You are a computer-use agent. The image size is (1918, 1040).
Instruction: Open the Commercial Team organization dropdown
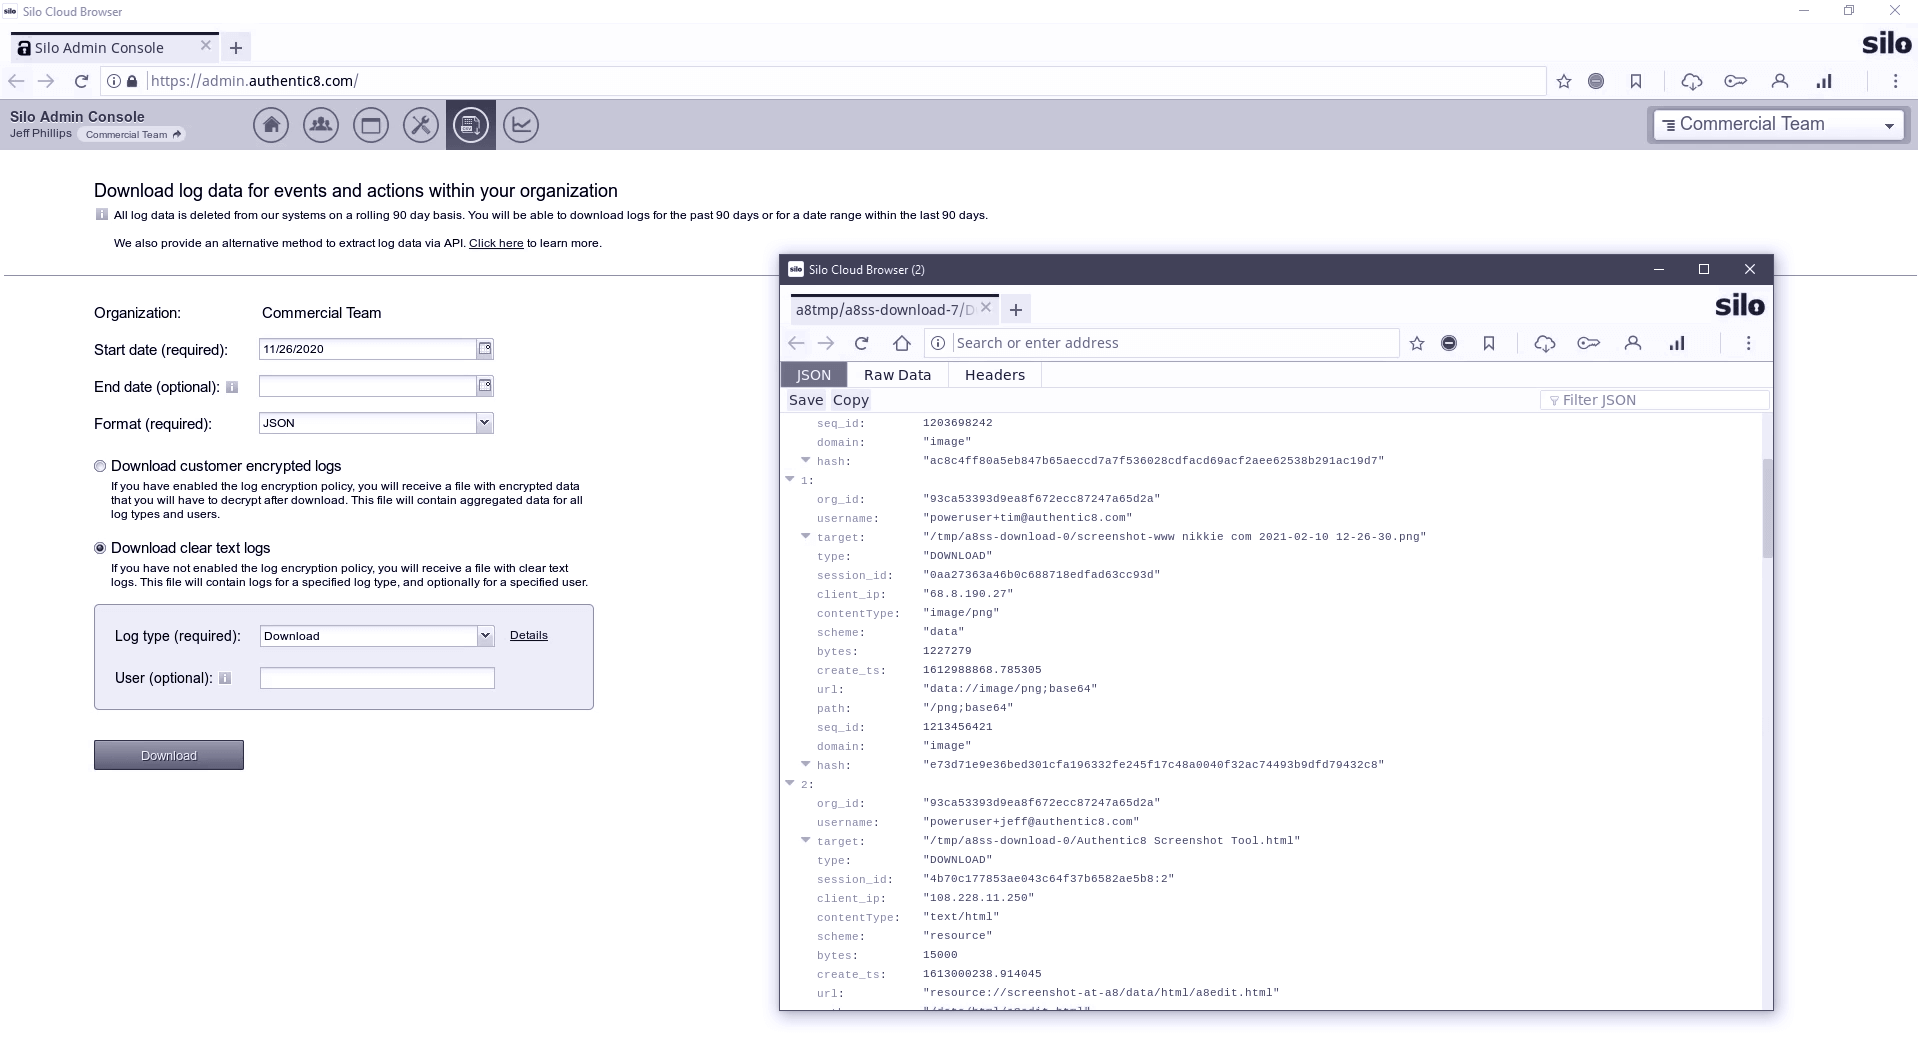coord(1778,125)
